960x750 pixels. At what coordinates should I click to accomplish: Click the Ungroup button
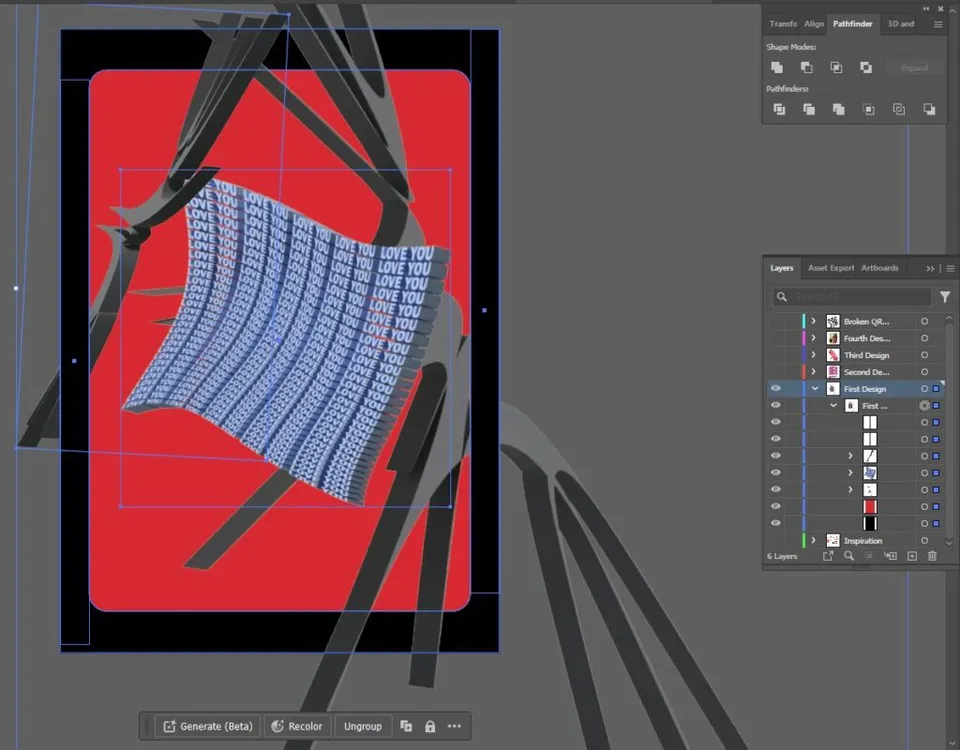click(362, 726)
